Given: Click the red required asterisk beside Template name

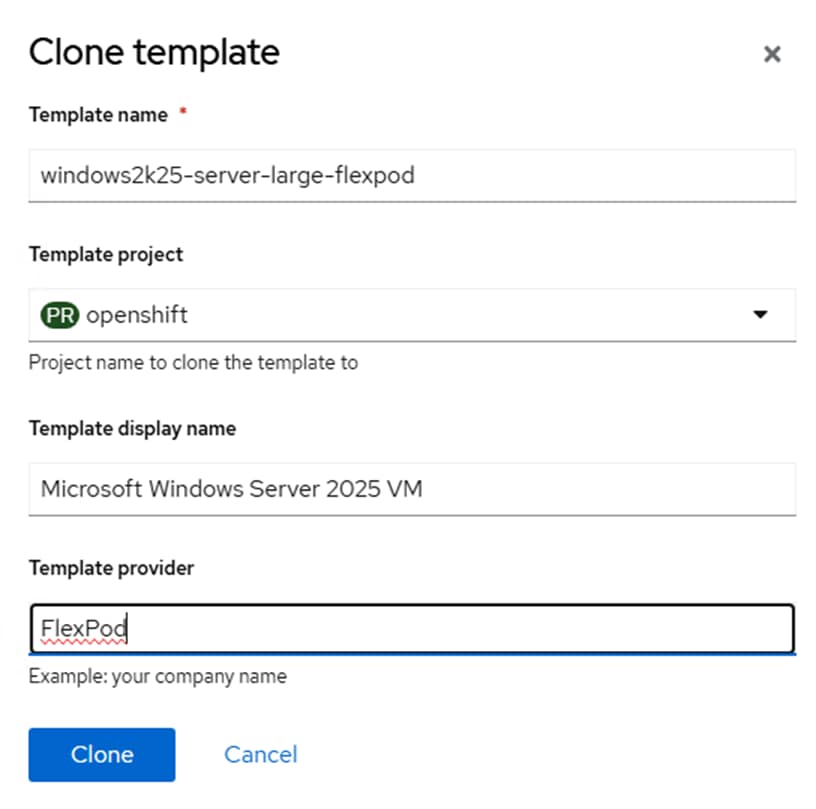Looking at the screenshot, I should click(183, 113).
